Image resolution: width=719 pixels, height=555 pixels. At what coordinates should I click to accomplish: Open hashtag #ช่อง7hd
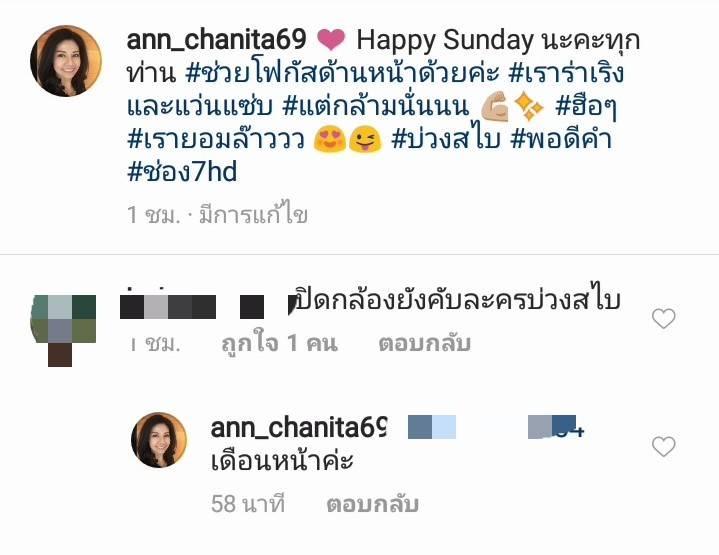click(182, 173)
